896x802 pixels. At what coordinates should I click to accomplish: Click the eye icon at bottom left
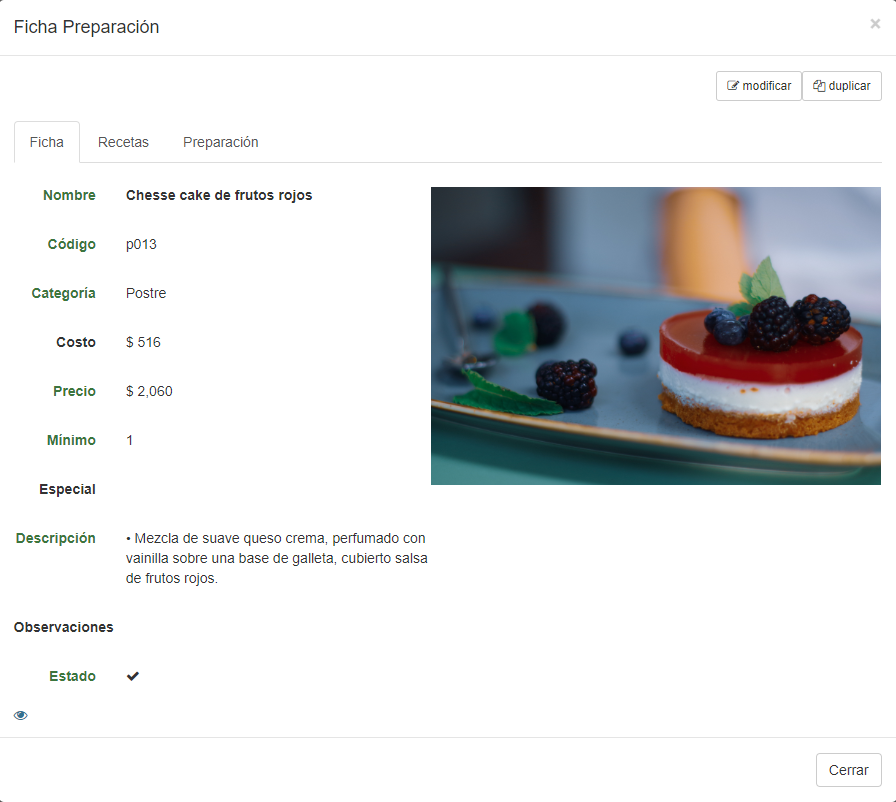[21, 715]
